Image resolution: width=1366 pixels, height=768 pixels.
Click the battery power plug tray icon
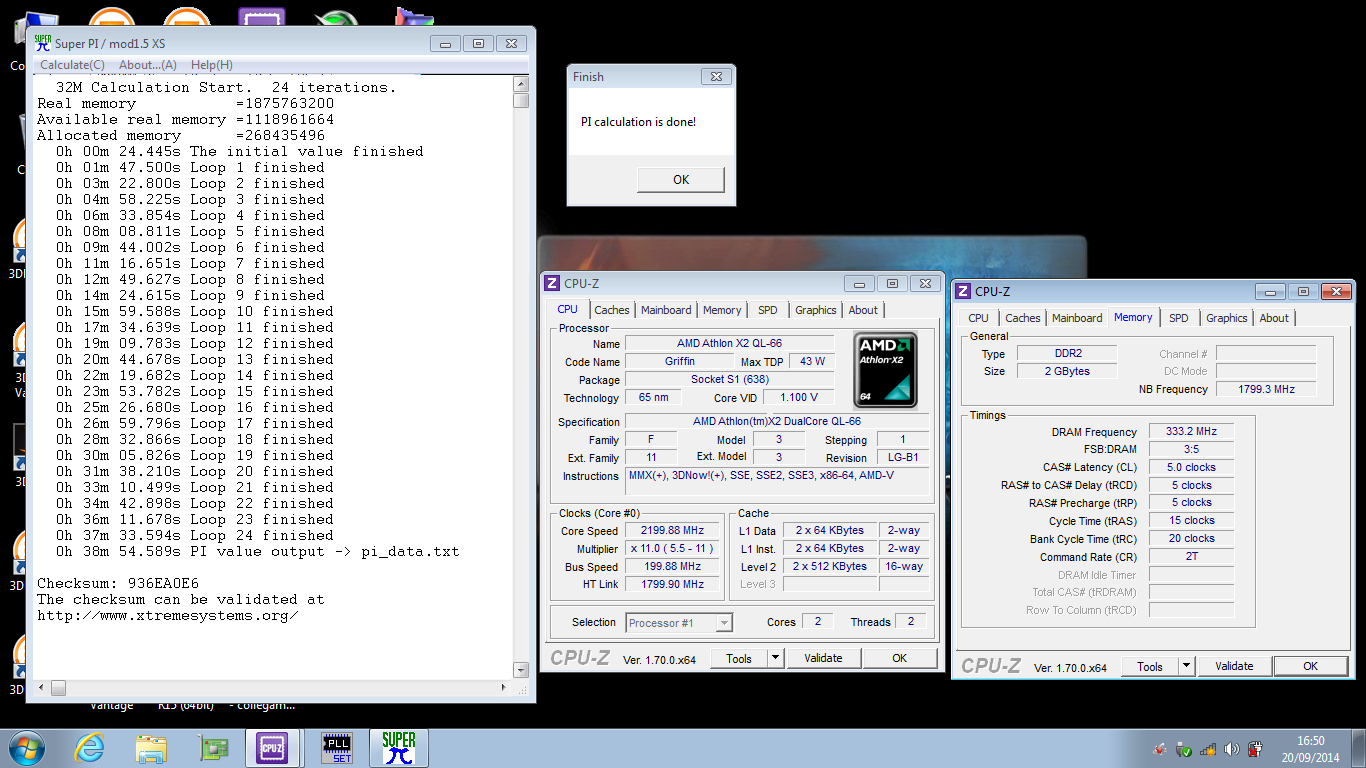coord(1255,748)
